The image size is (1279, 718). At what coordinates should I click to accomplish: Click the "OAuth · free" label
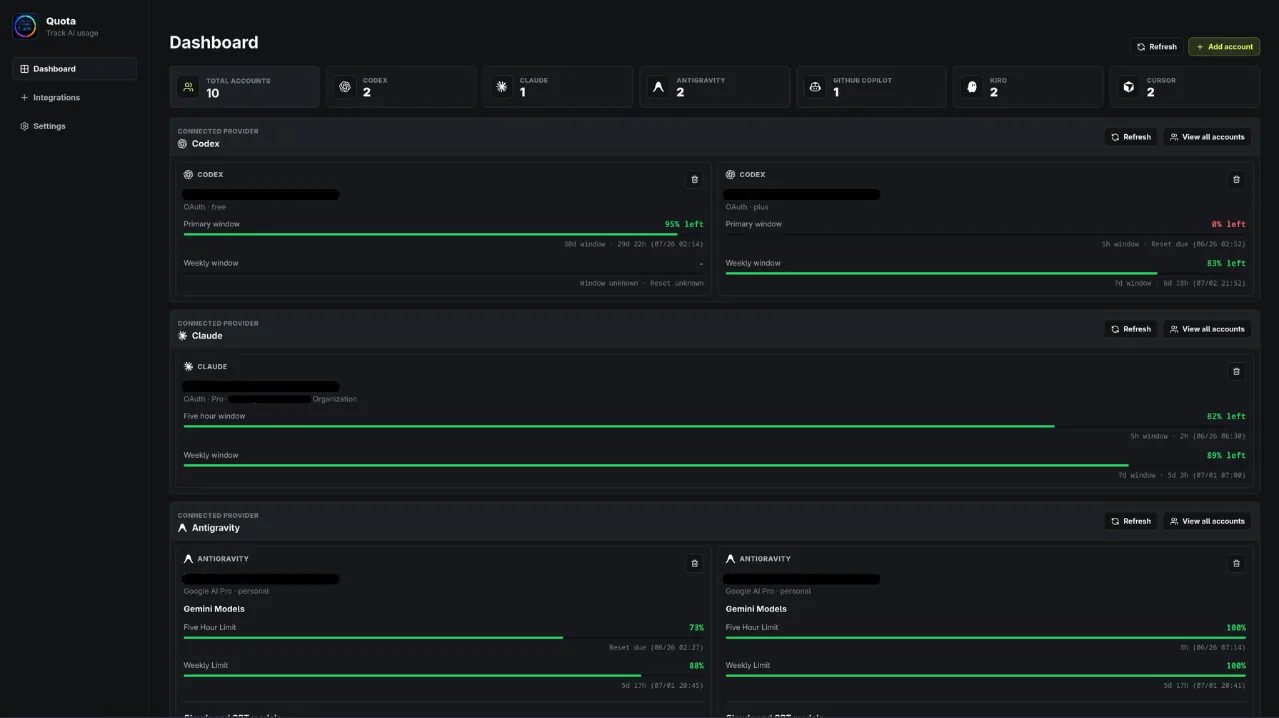point(204,207)
